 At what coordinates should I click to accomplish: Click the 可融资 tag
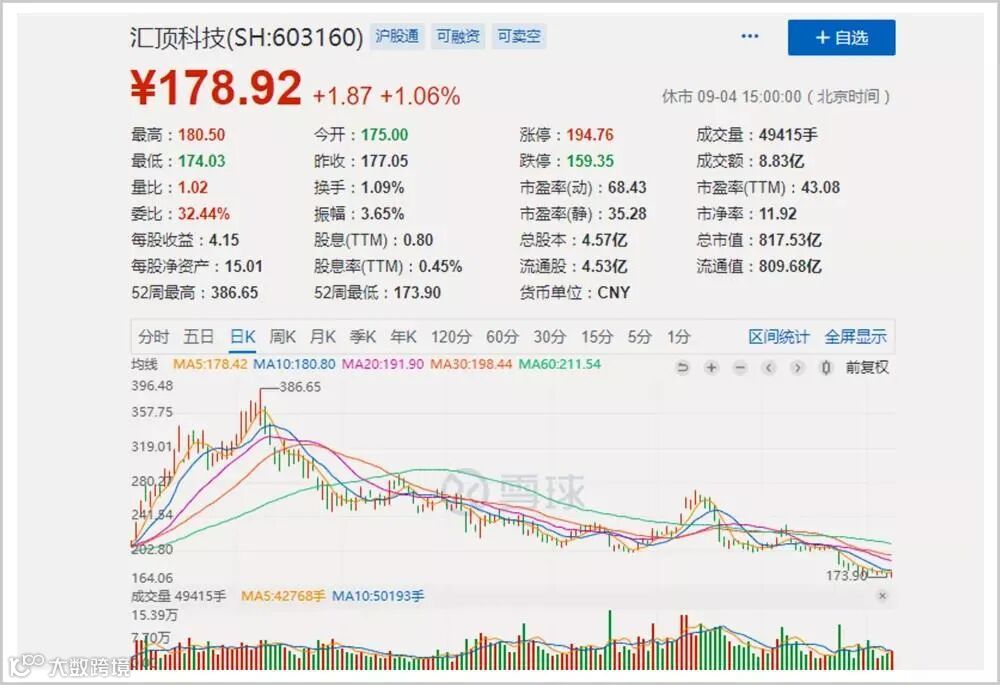pyautogui.click(x=458, y=36)
